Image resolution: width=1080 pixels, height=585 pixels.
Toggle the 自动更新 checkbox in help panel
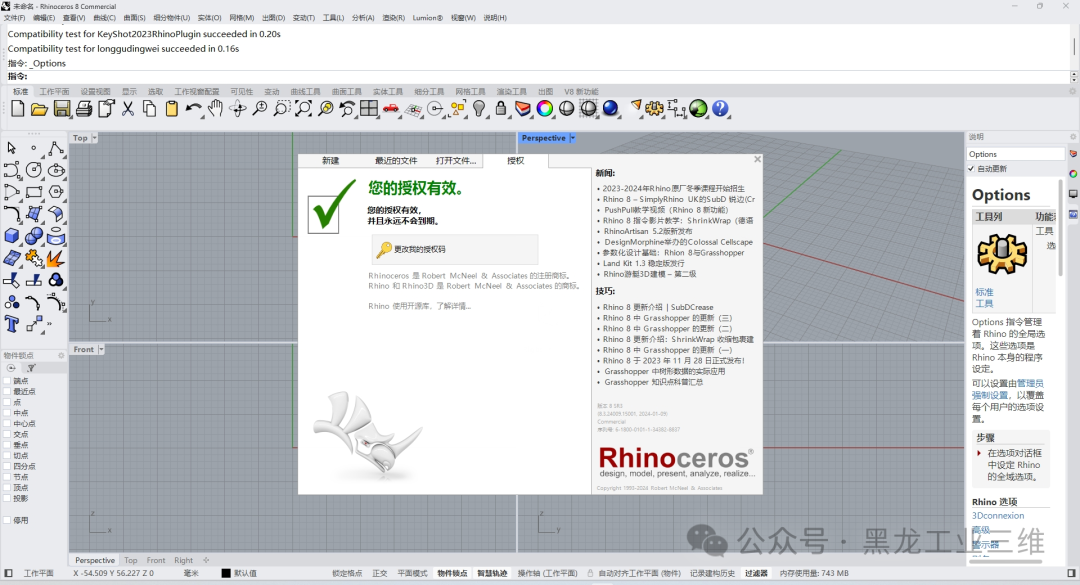(x=972, y=169)
